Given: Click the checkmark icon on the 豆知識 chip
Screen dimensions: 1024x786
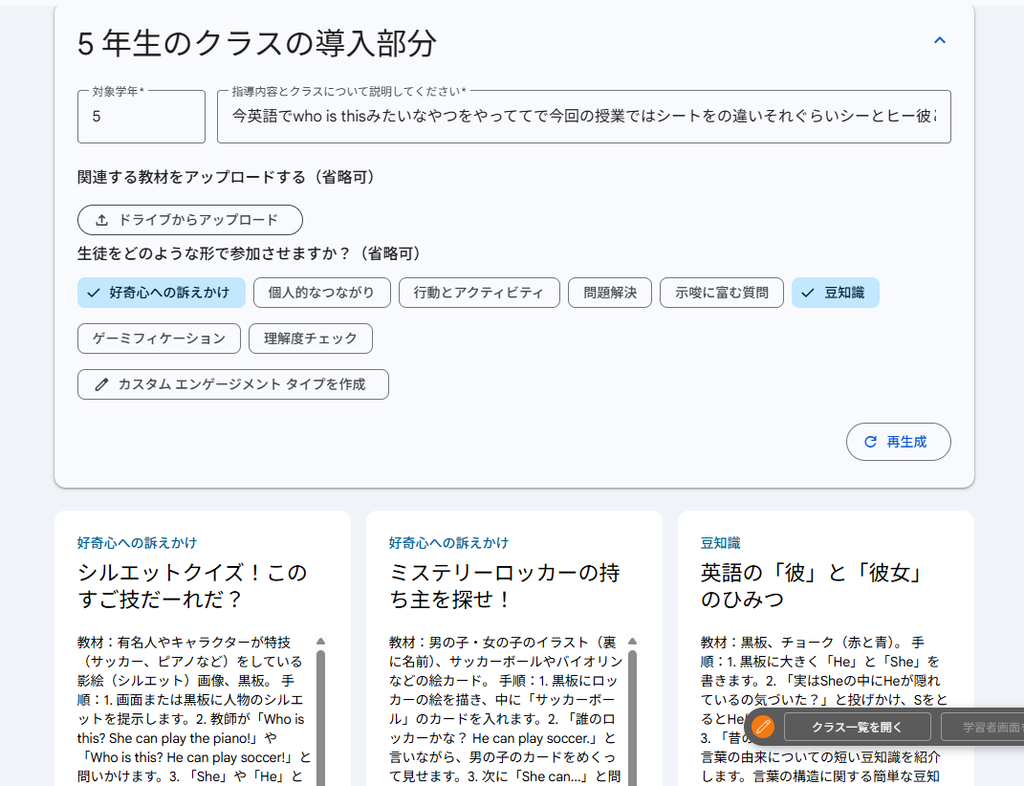Looking at the screenshot, I should (808, 292).
